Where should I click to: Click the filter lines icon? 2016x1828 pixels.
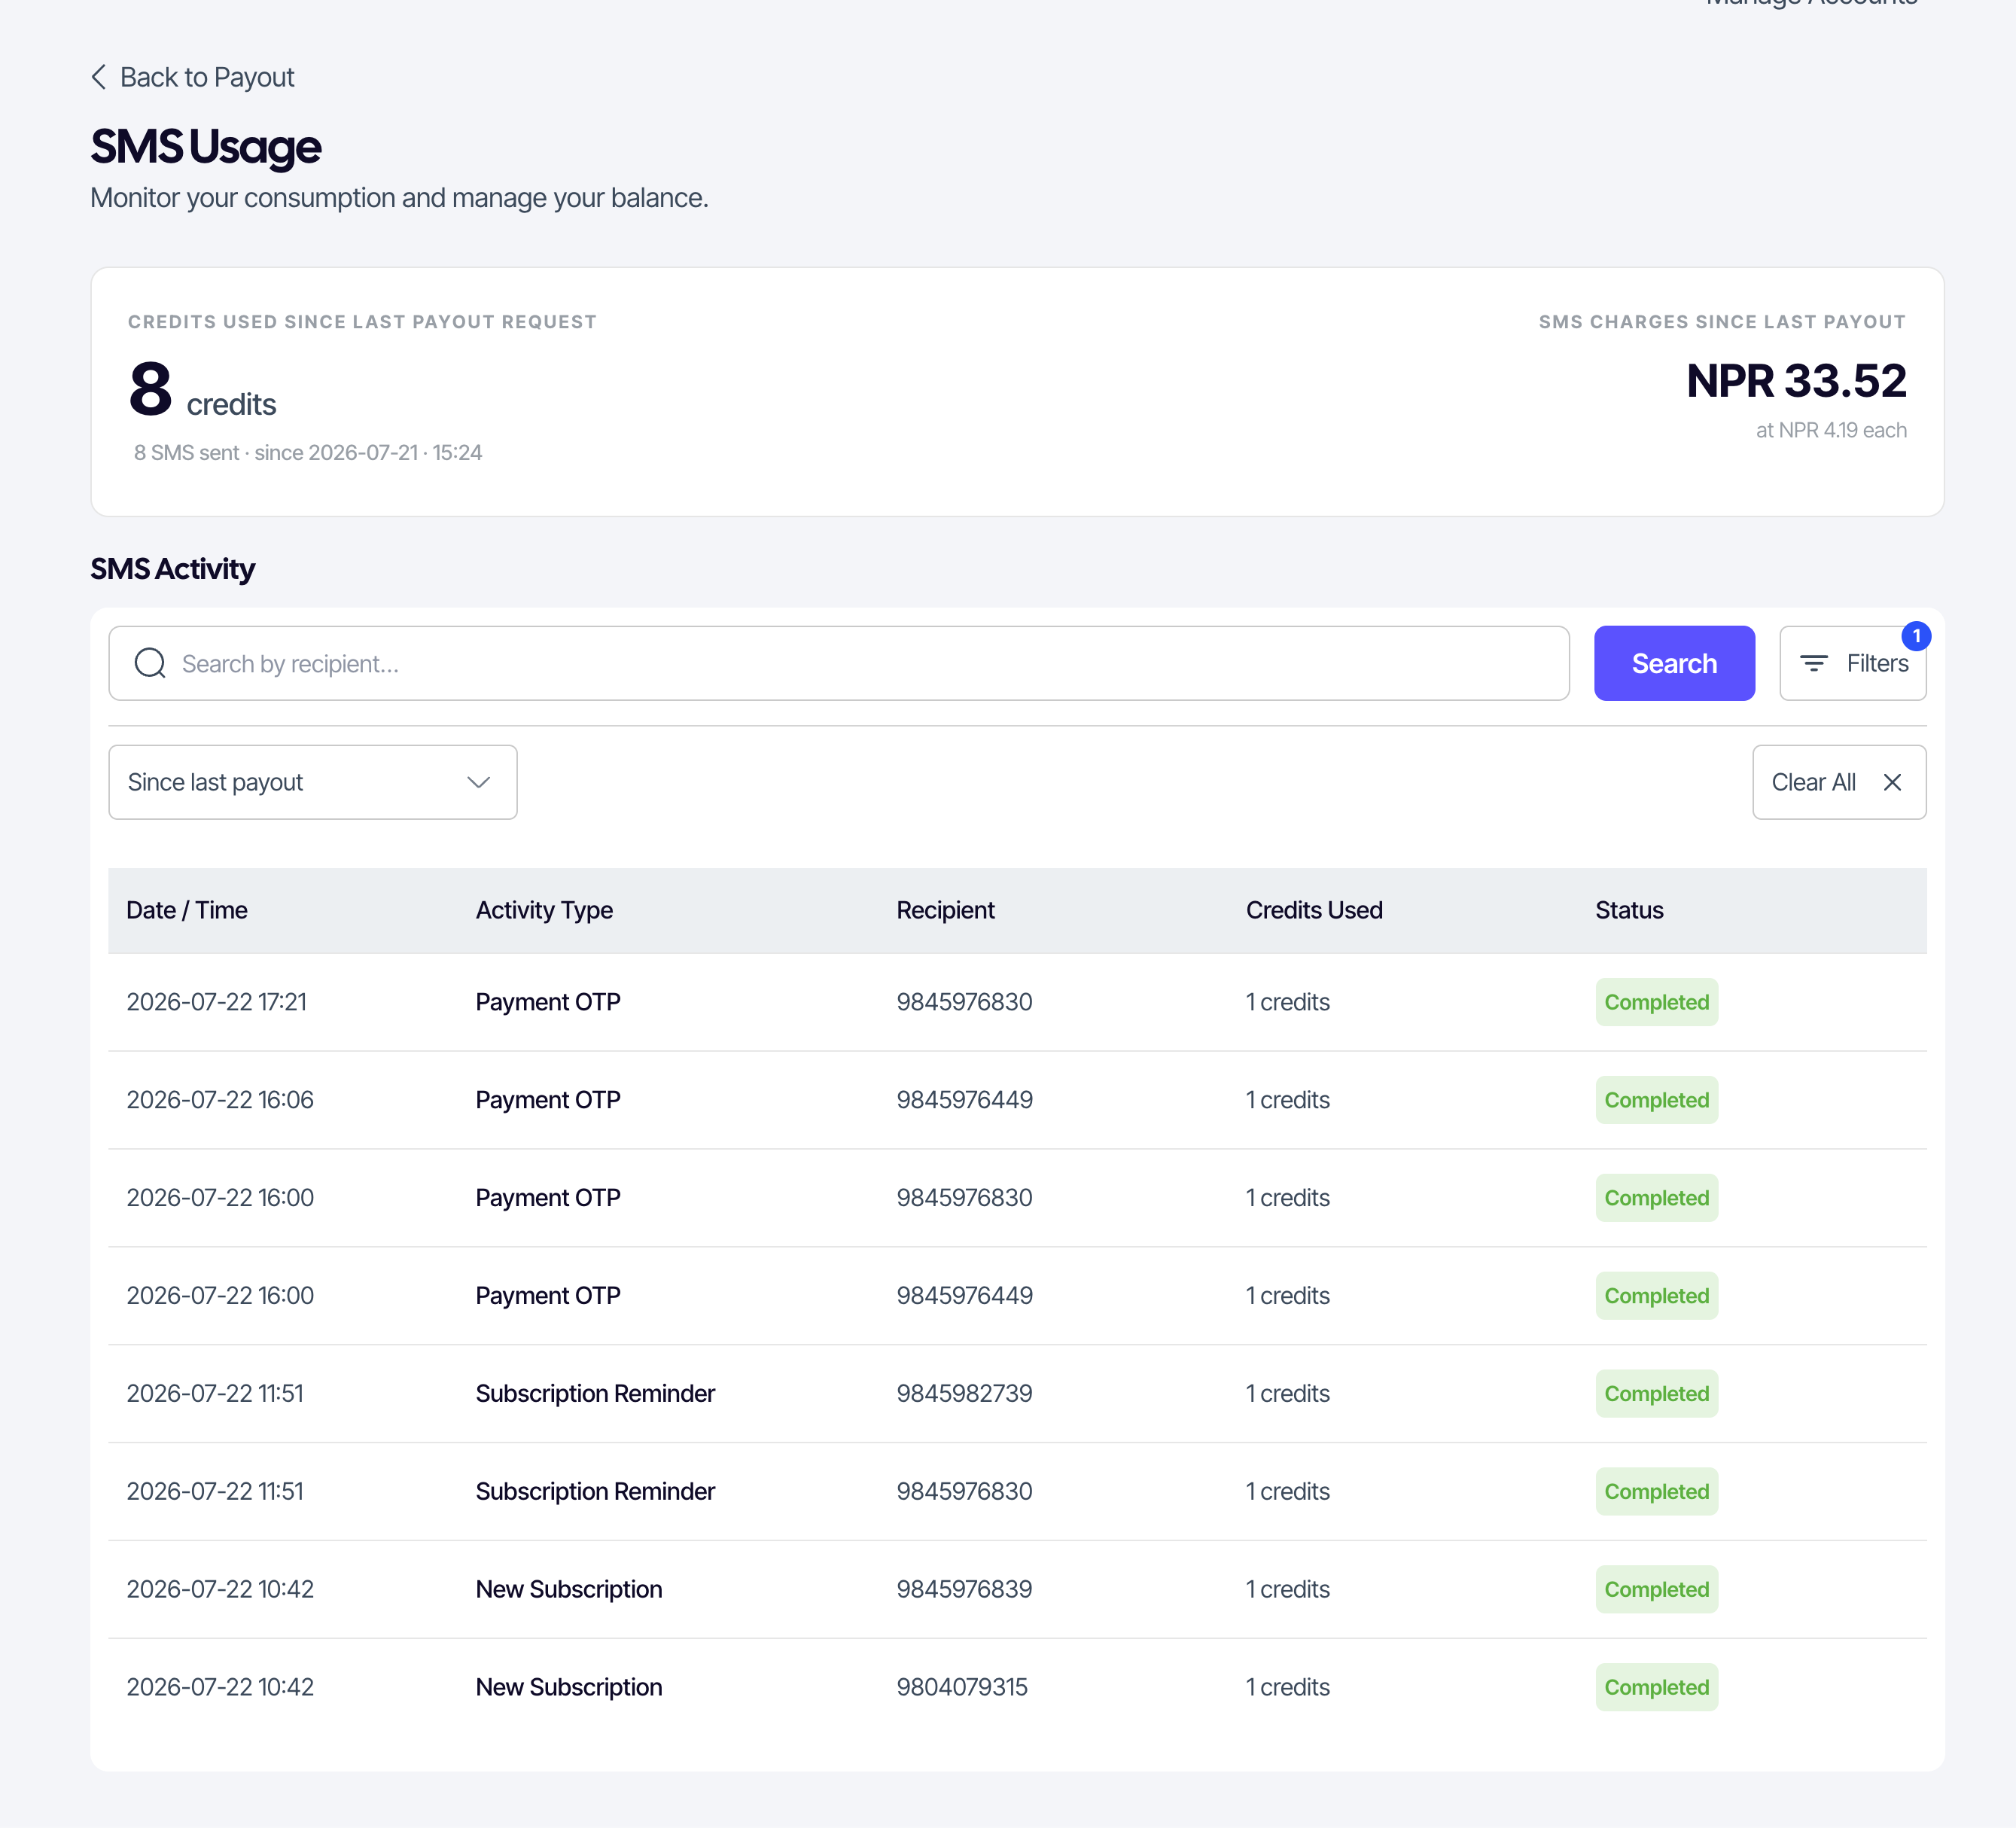tap(1813, 663)
